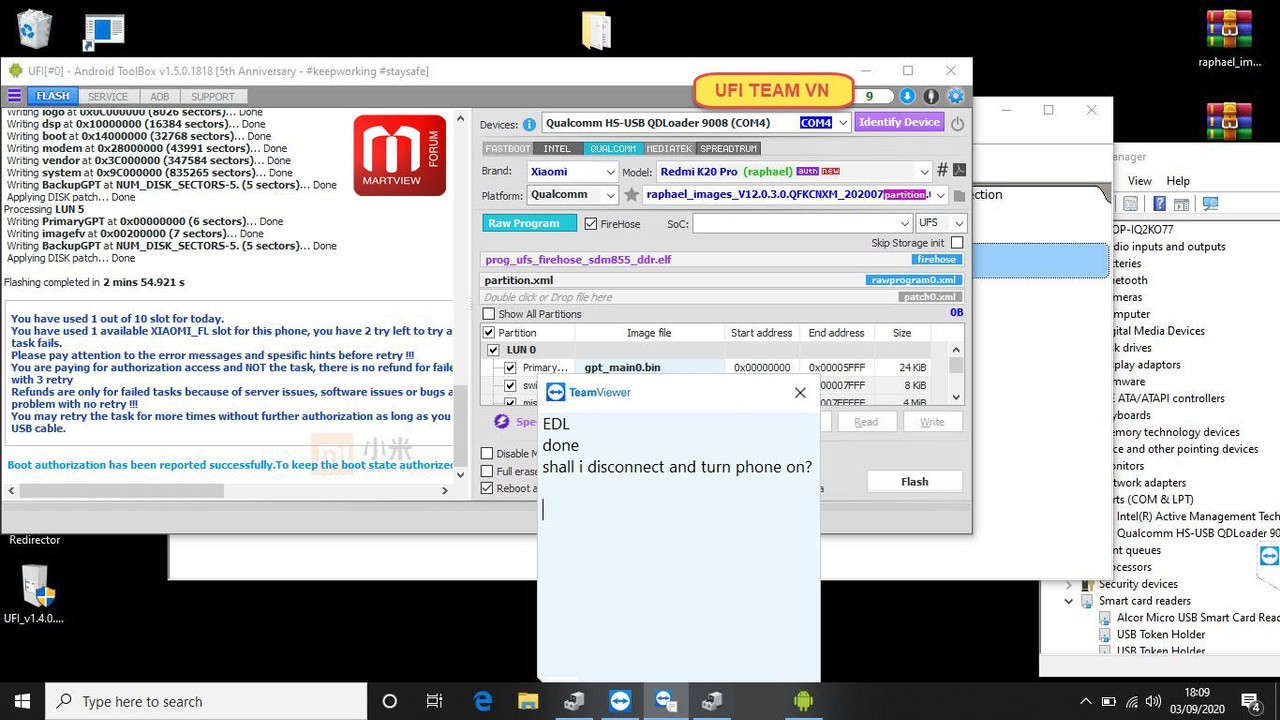This screenshot has width=1280, height=720.
Task: Launch Microsoft Edge from taskbar
Action: (x=484, y=701)
